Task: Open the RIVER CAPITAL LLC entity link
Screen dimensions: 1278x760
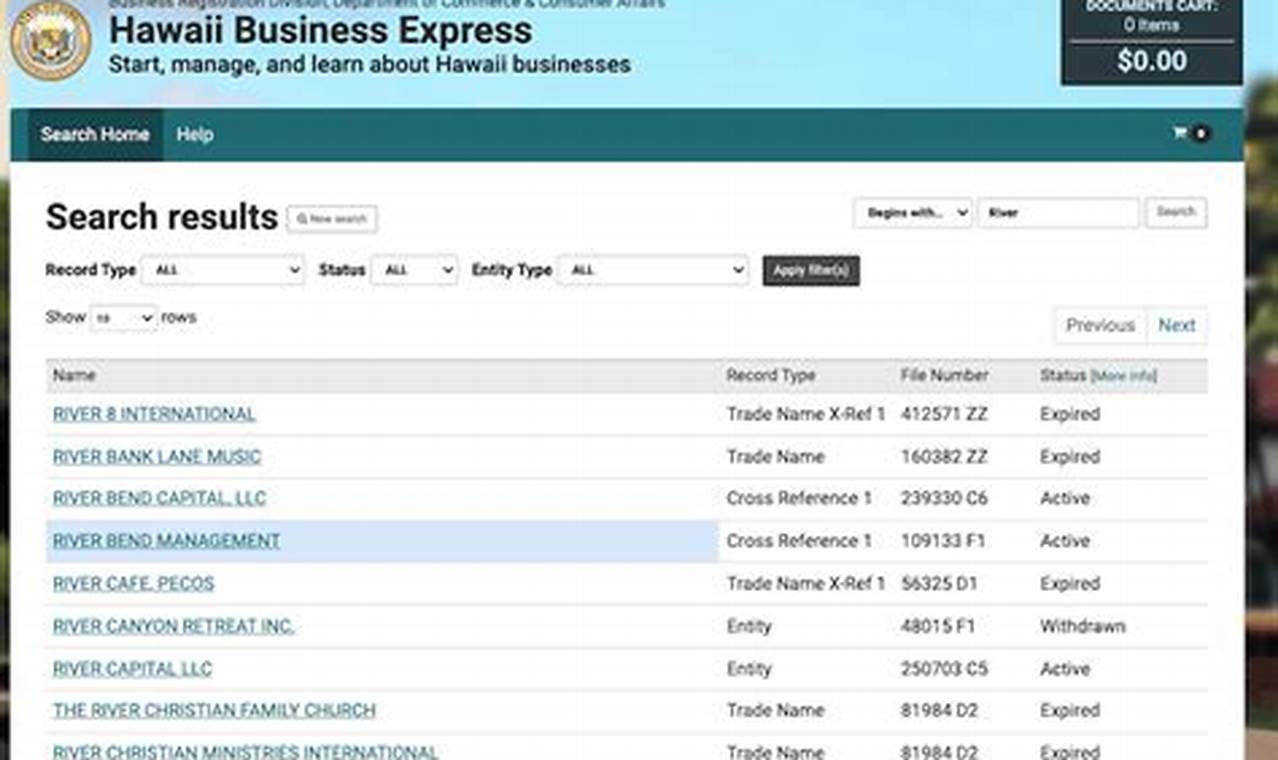Action: coord(131,668)
